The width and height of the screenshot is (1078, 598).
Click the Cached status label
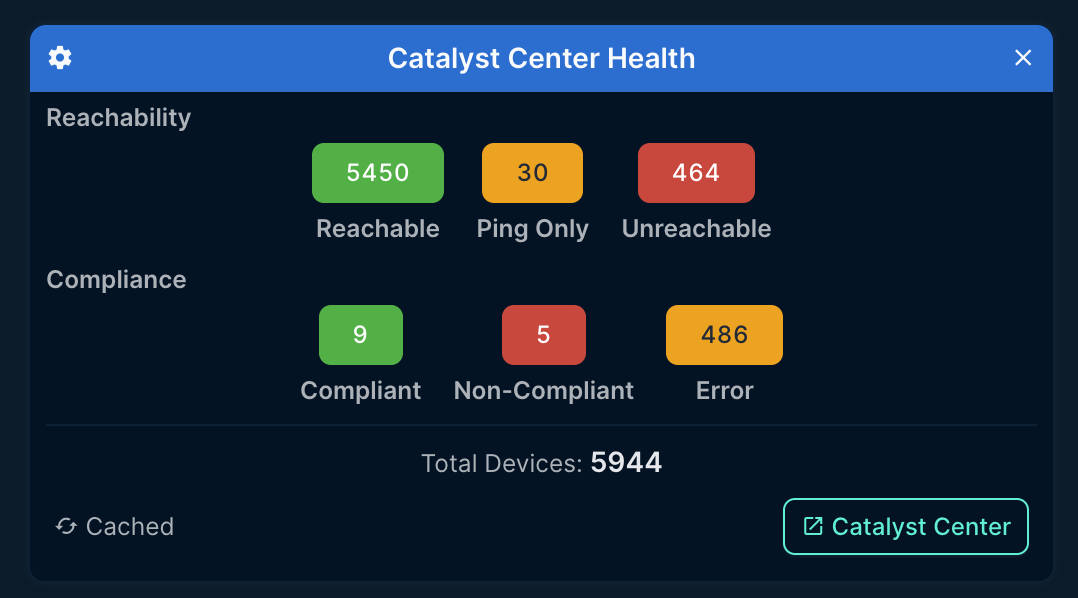click(x=129, y=526)
